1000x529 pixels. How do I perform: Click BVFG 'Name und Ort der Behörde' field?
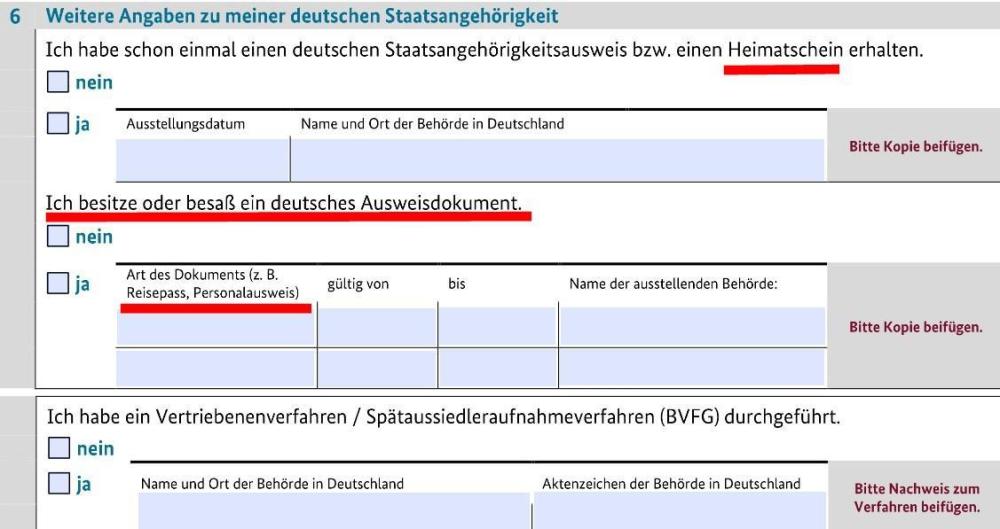tap(334, 510)
